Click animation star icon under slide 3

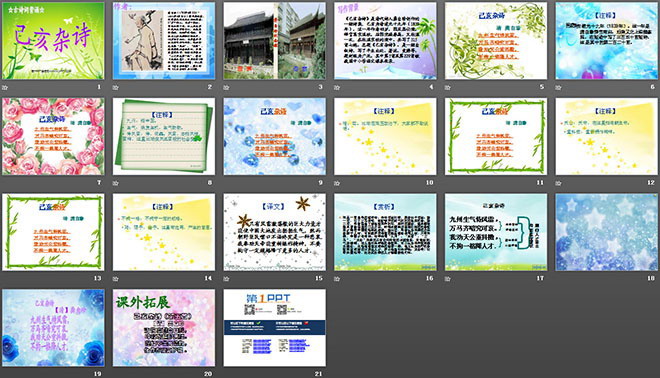coord(226,87)
